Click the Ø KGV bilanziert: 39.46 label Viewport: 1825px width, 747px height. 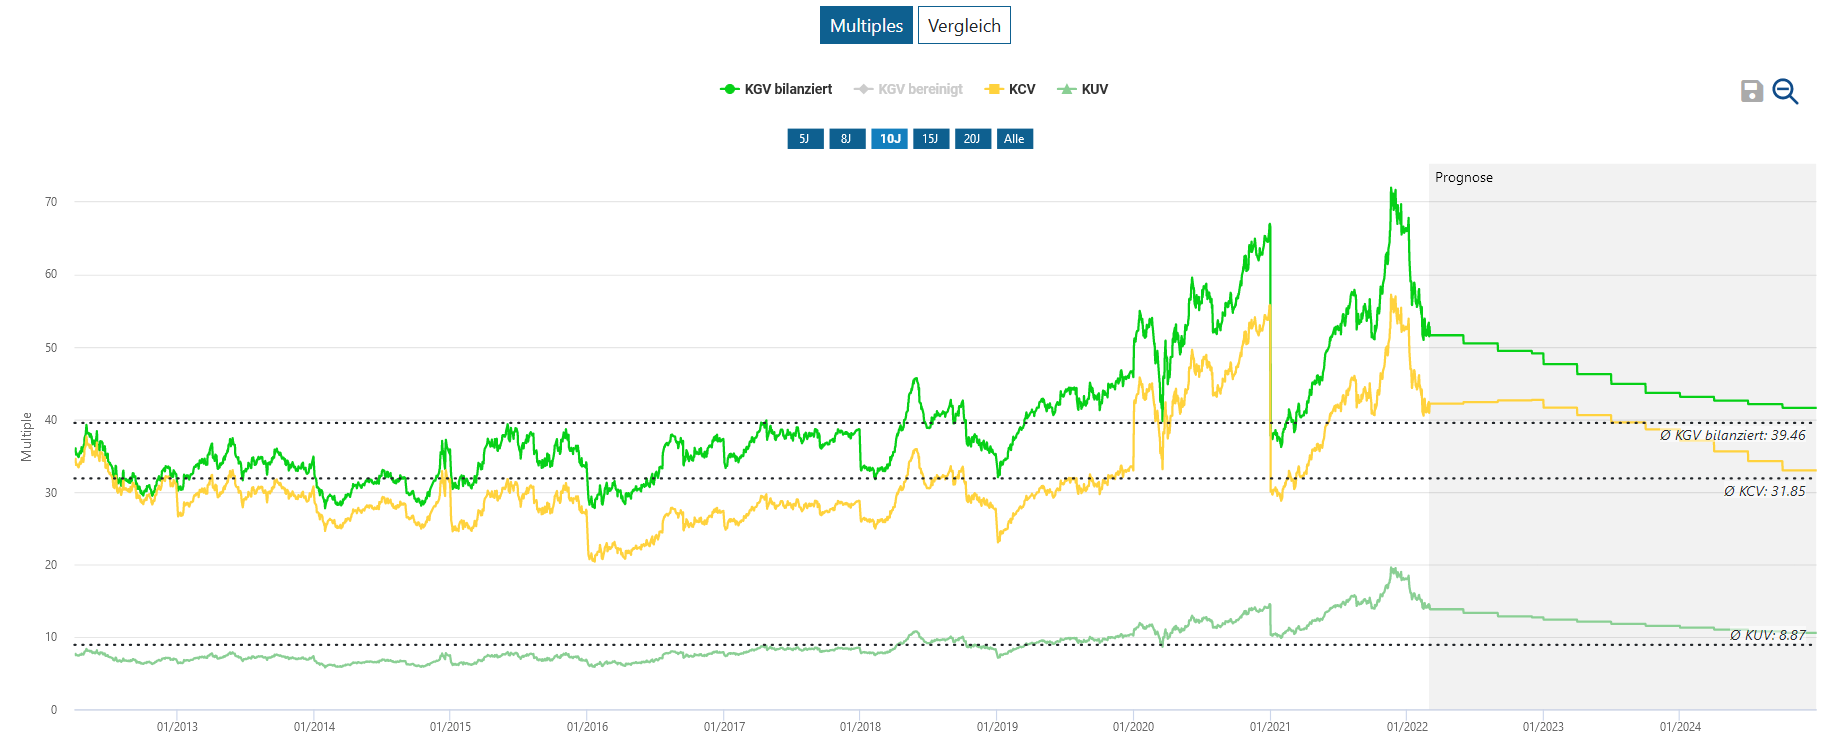coord(1733,435)
